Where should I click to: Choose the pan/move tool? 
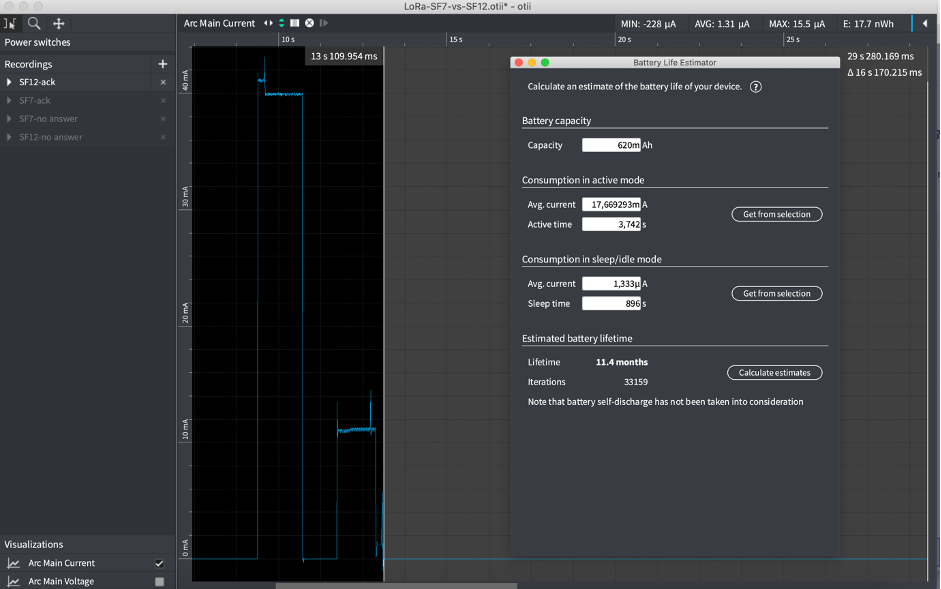click(59, 23)
